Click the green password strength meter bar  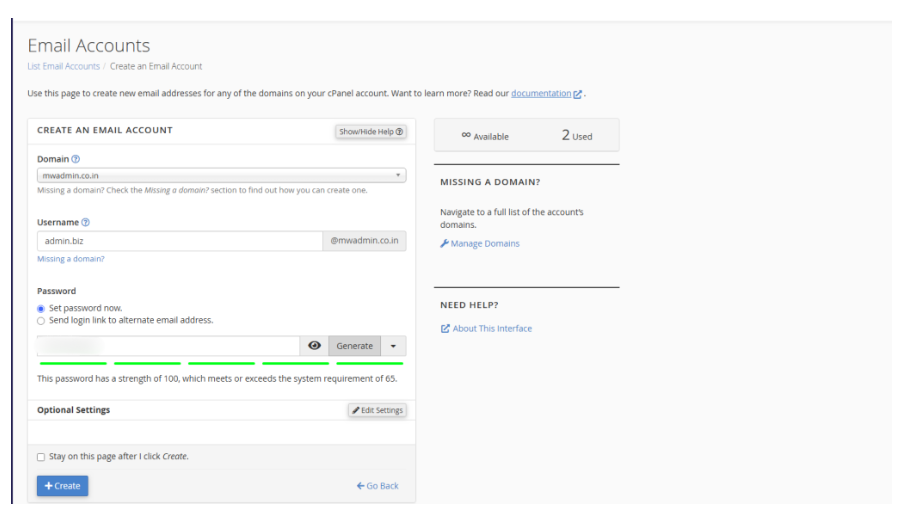coord(220,364)
